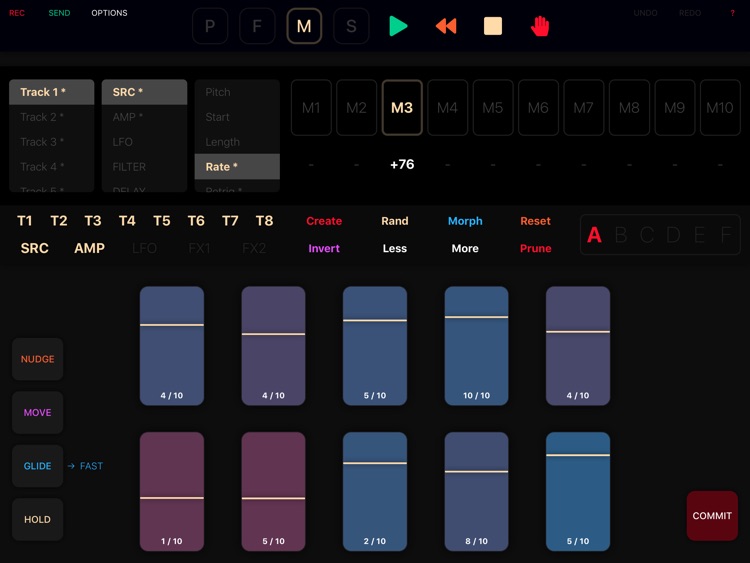Switch to the T1 track tab
This screenshot has width=750, height=563.
(24, 221)
